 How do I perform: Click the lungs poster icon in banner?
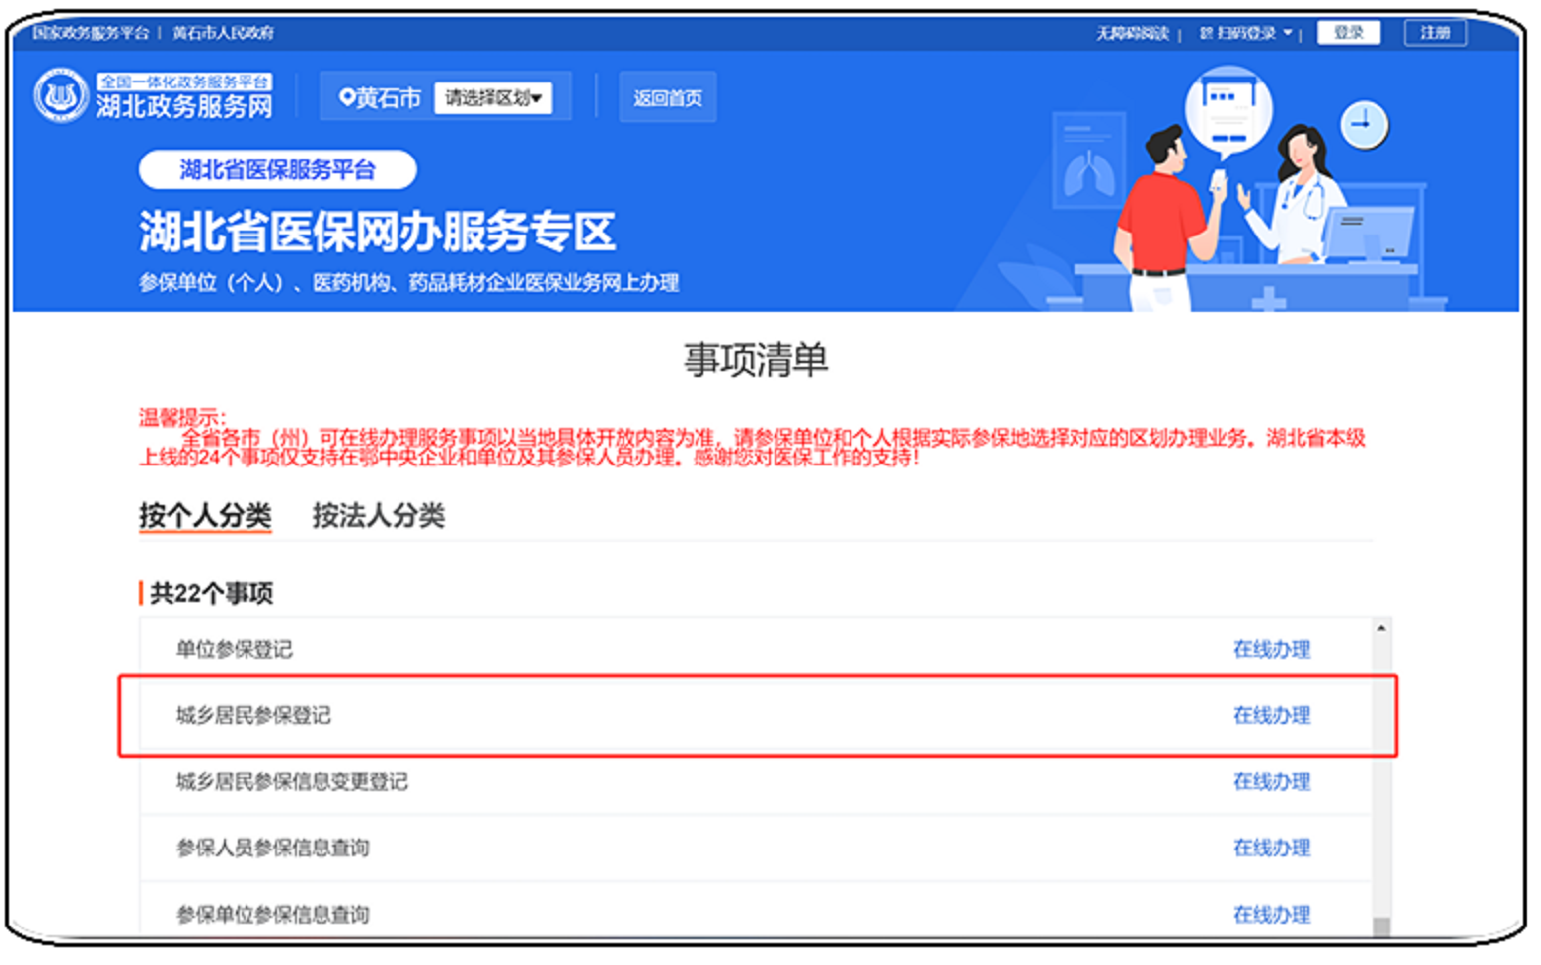tap(1089, 170)
